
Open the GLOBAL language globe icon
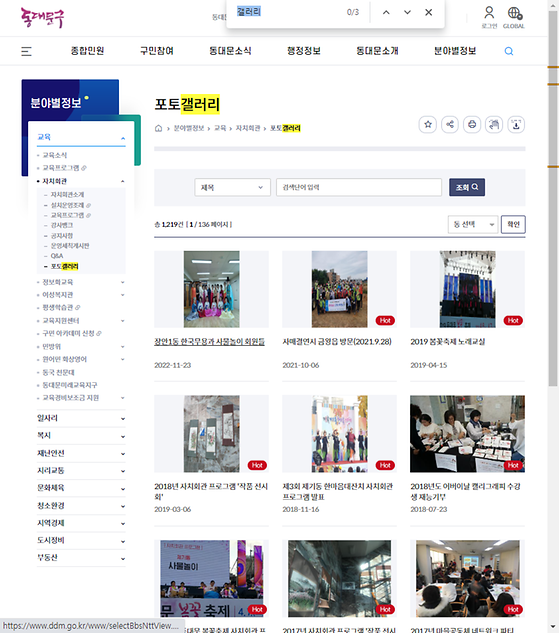[x=514, y=17]
